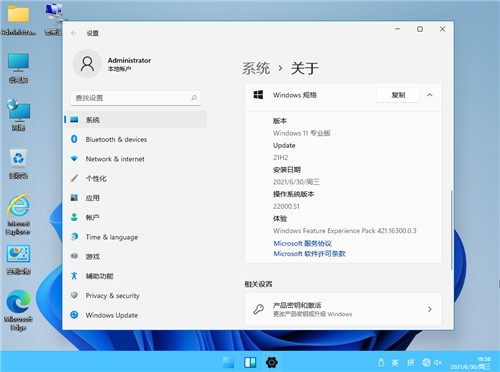This screenshot has height=372, width=500.
Task: Open the Start menu on taskbar
Action: pos(228,362)
